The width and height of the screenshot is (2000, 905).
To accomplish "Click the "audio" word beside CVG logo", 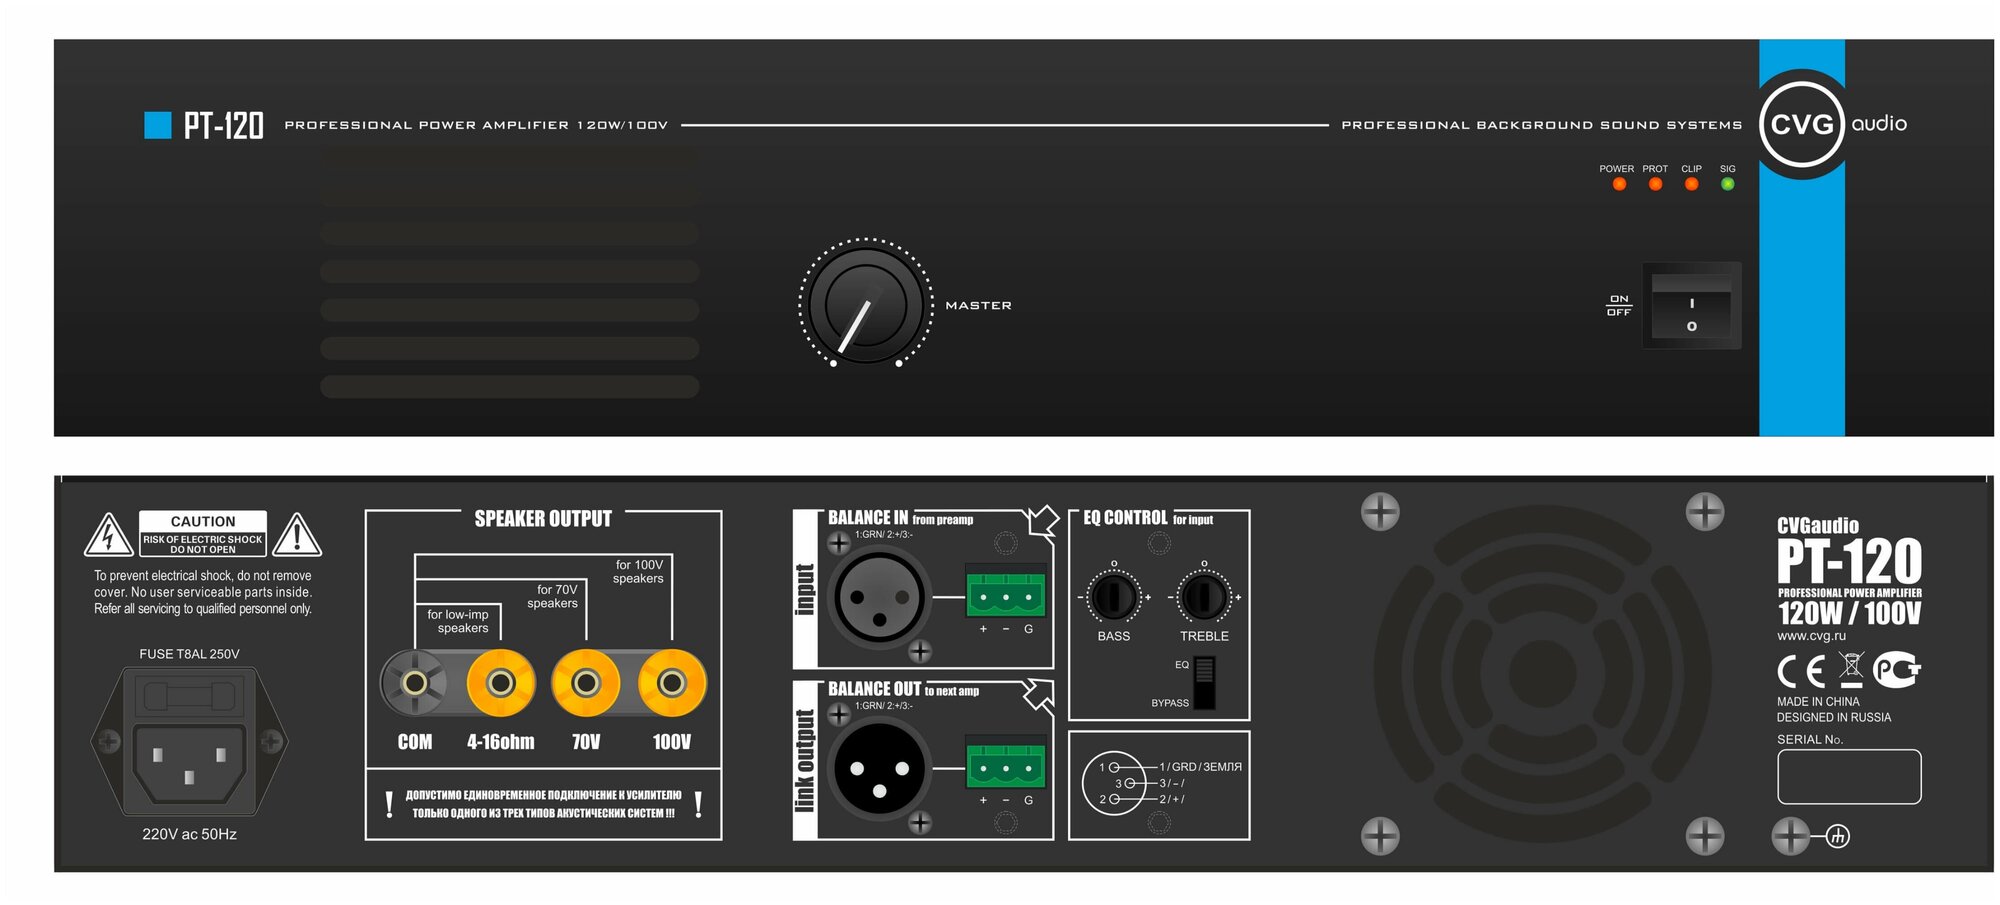I will (1879, 123).
